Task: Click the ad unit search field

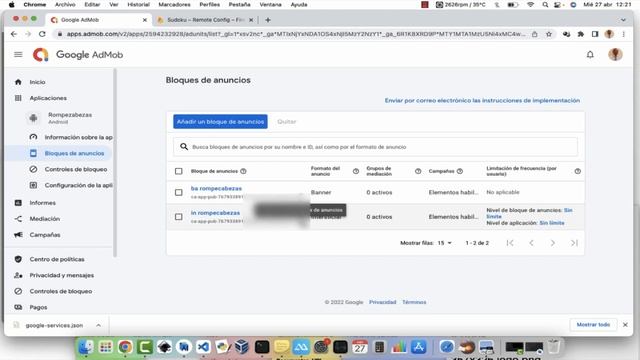Action: tap(376, 147)
